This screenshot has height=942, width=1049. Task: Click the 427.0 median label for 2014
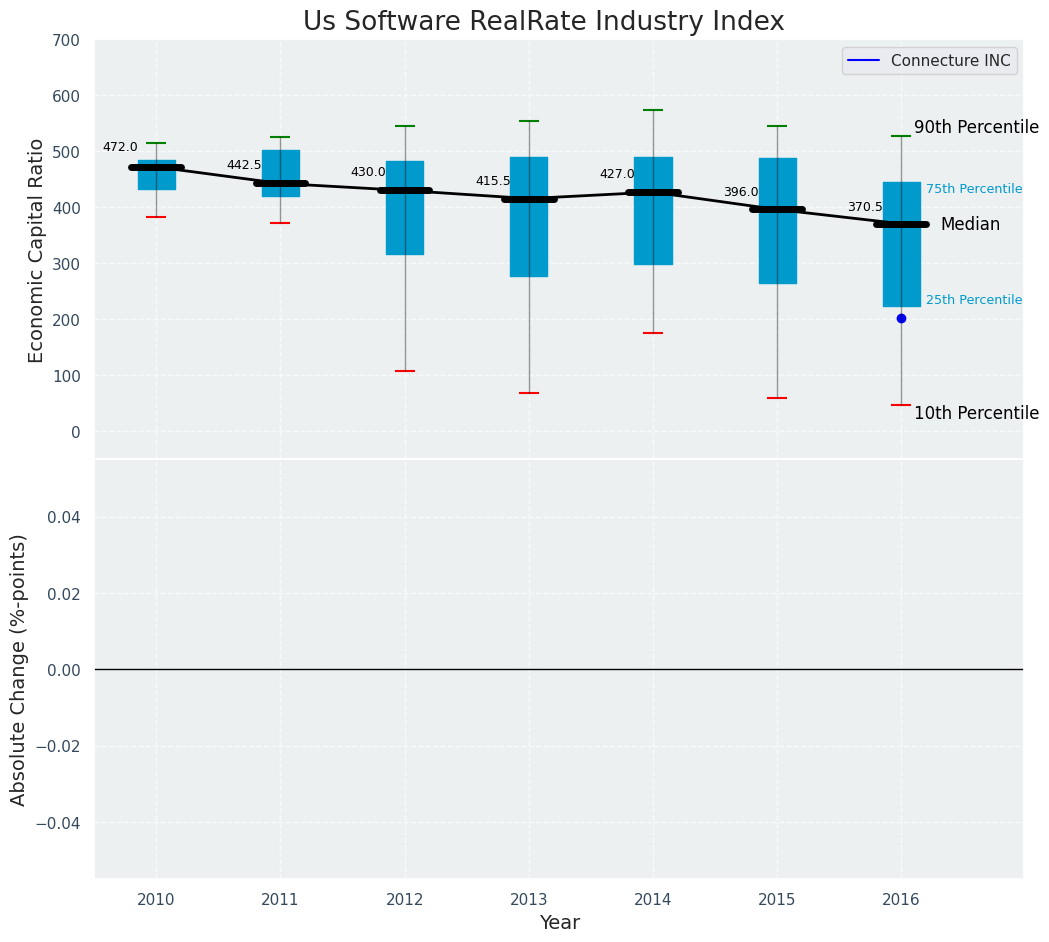click(617, 174)
